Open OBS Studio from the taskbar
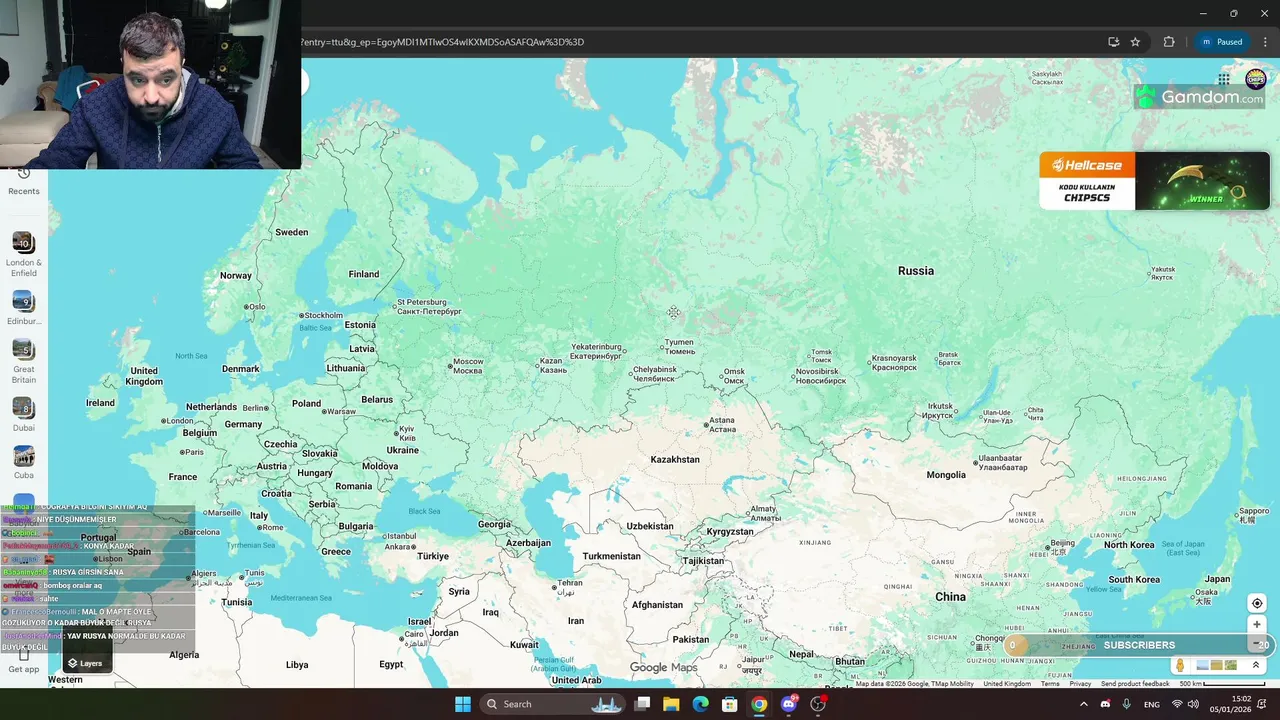Image resolution: width=1280 pixels, height=720 pixels. point(818,704)
